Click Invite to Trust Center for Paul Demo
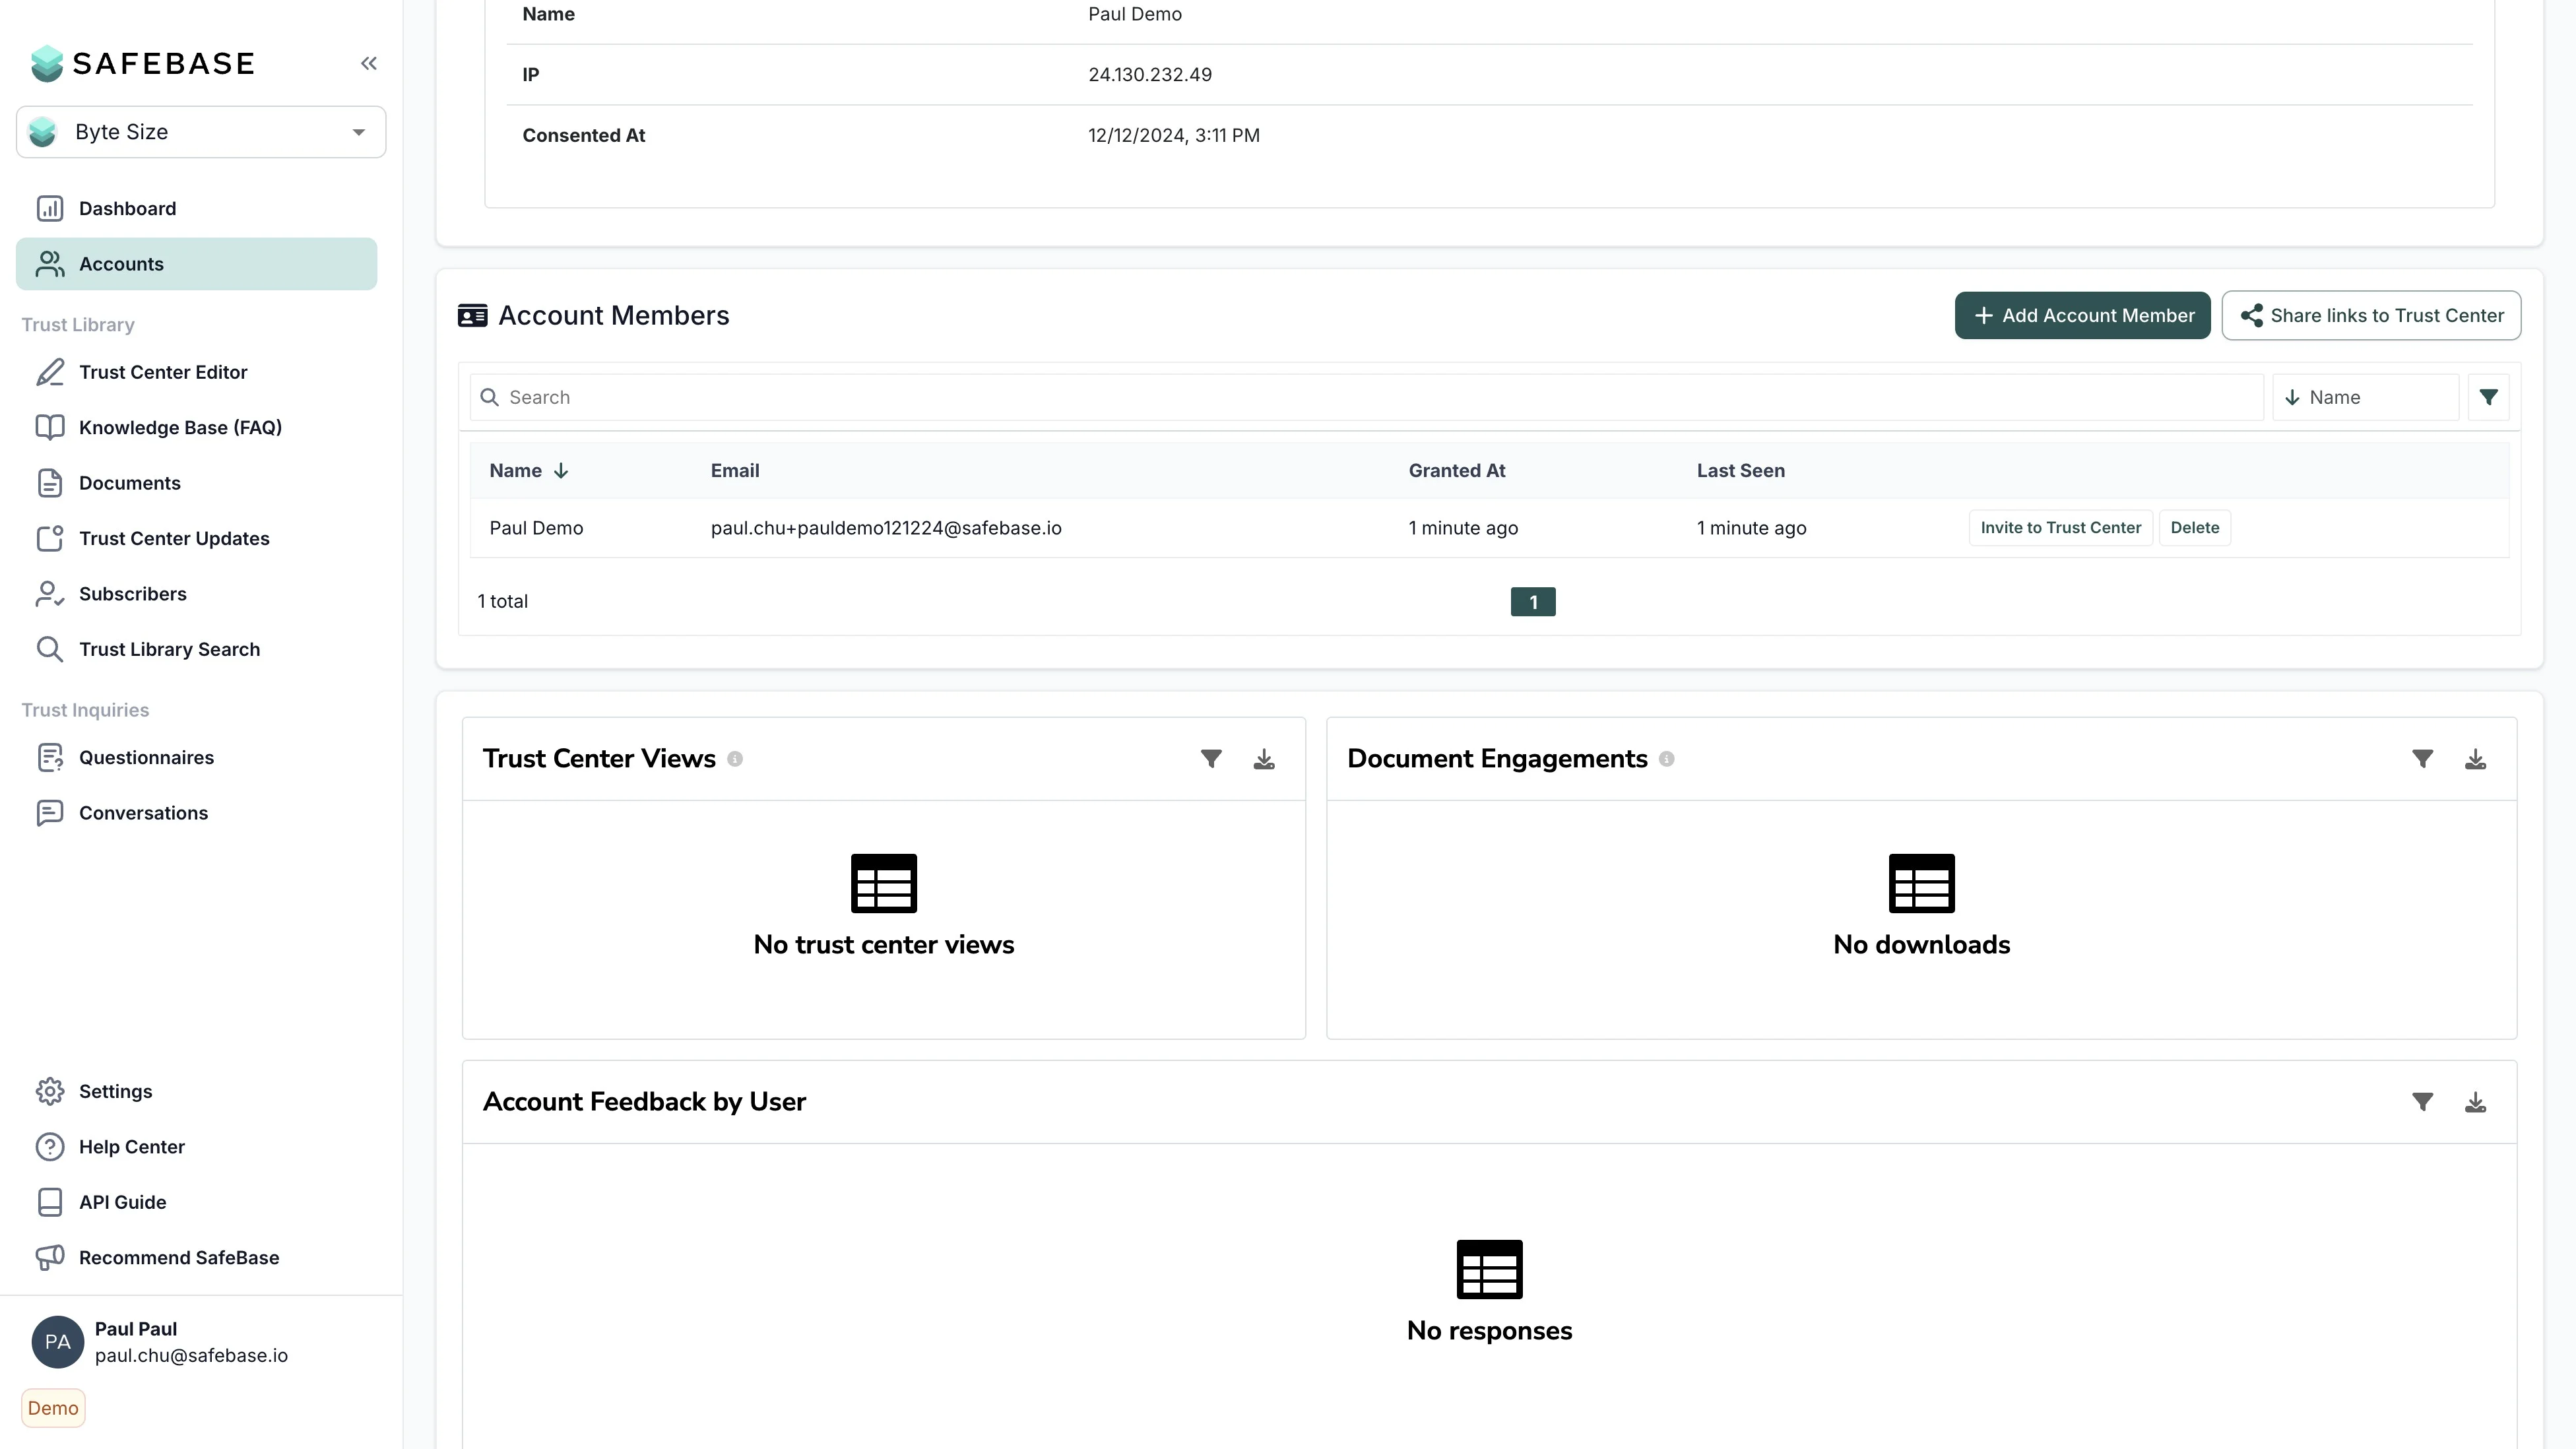Screen dimensions: 2576x1449 (2060, 528)
